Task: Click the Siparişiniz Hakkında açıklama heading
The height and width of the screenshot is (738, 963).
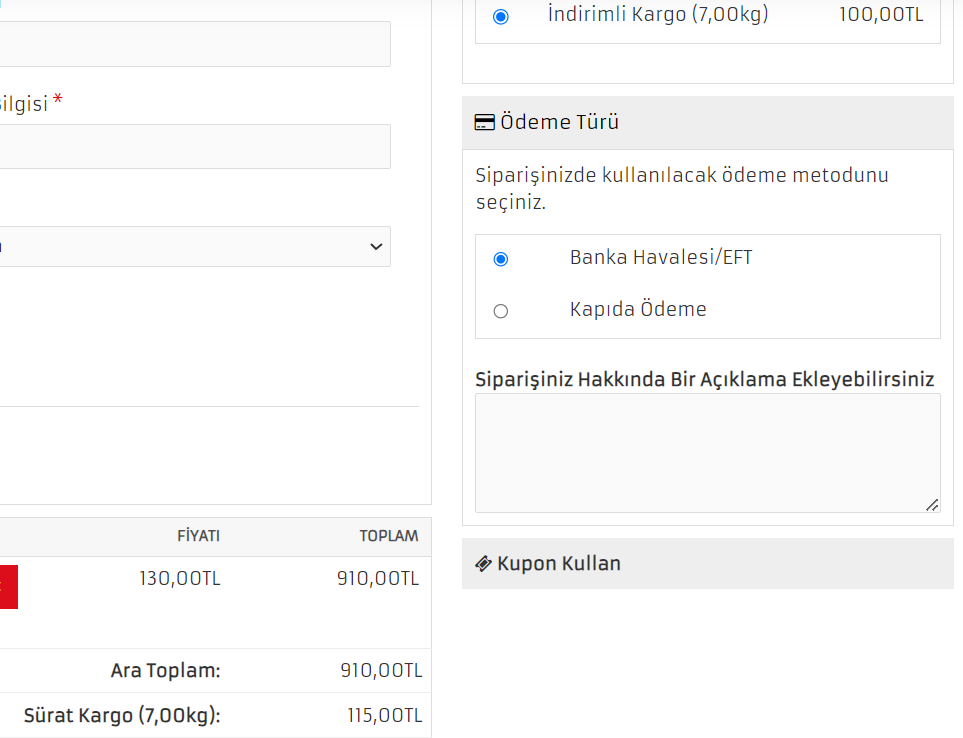Action: (x=704, y=379)
